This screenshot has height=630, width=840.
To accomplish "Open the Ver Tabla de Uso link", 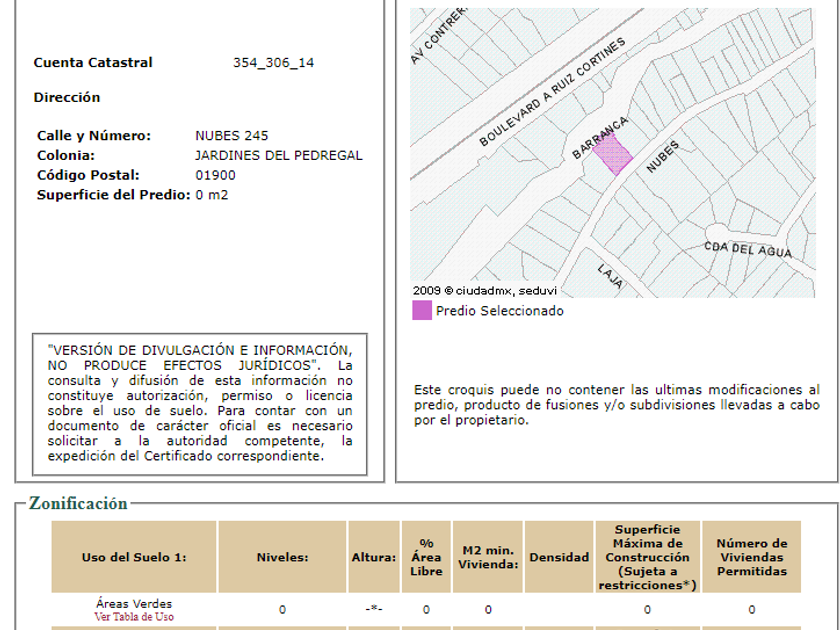I will [134, 617].
